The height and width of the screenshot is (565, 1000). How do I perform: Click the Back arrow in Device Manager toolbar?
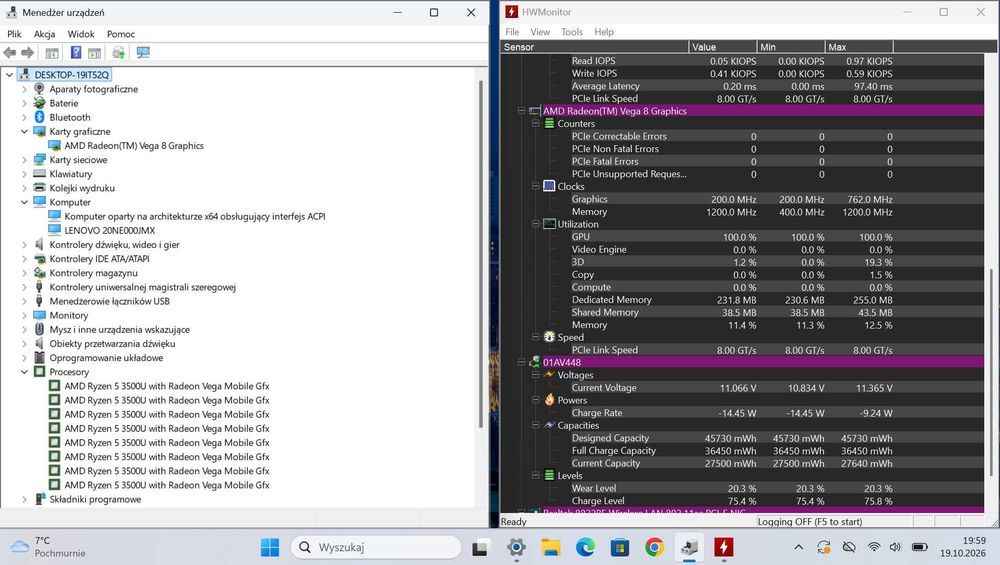click(x=10, y=53)
